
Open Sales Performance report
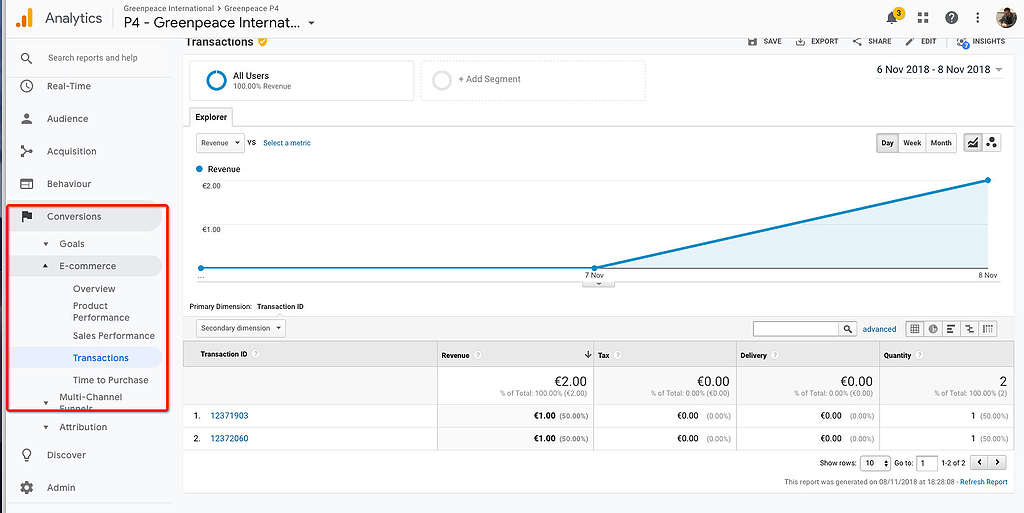tap(114, 336)
